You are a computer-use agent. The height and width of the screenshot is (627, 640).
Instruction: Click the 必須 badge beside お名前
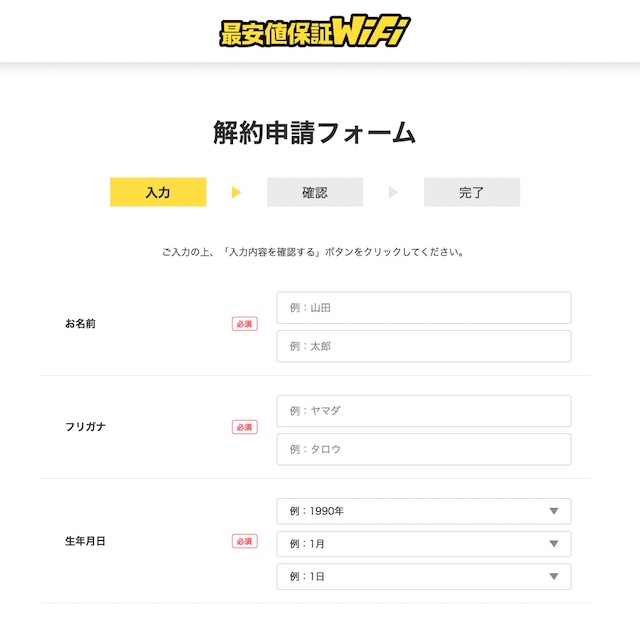(244, 324)
